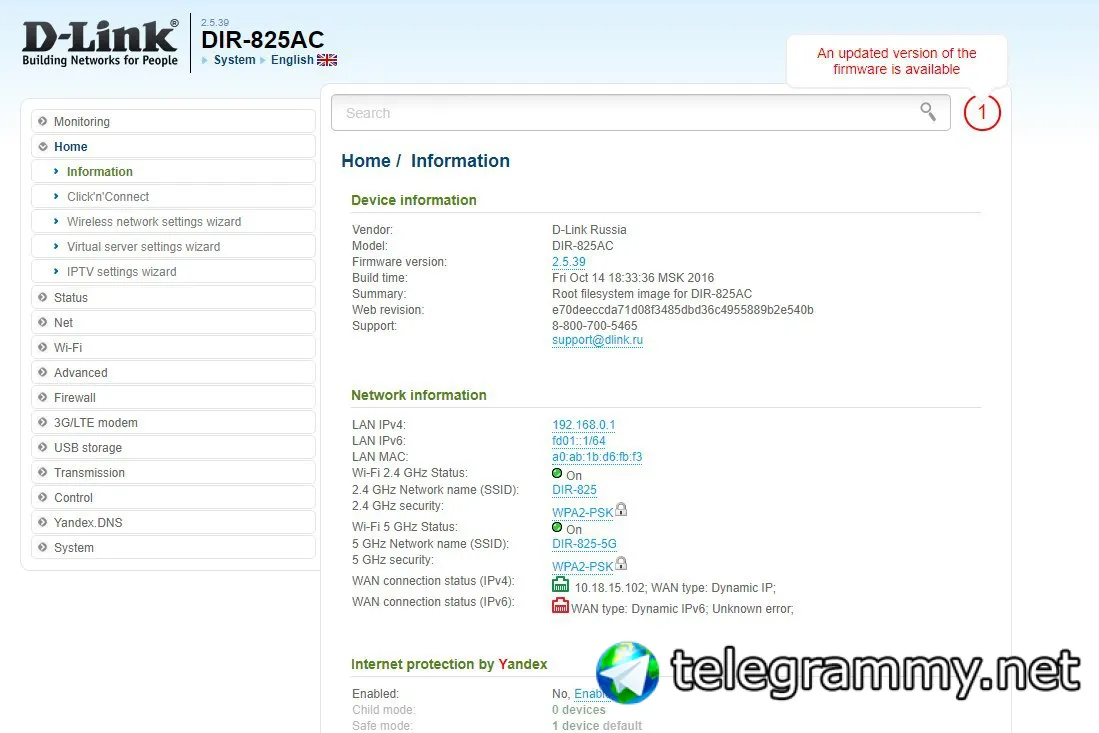Expand the Net menu section
The width and height of the screenshot is (1099, 733).
click(x=173, y=322)
